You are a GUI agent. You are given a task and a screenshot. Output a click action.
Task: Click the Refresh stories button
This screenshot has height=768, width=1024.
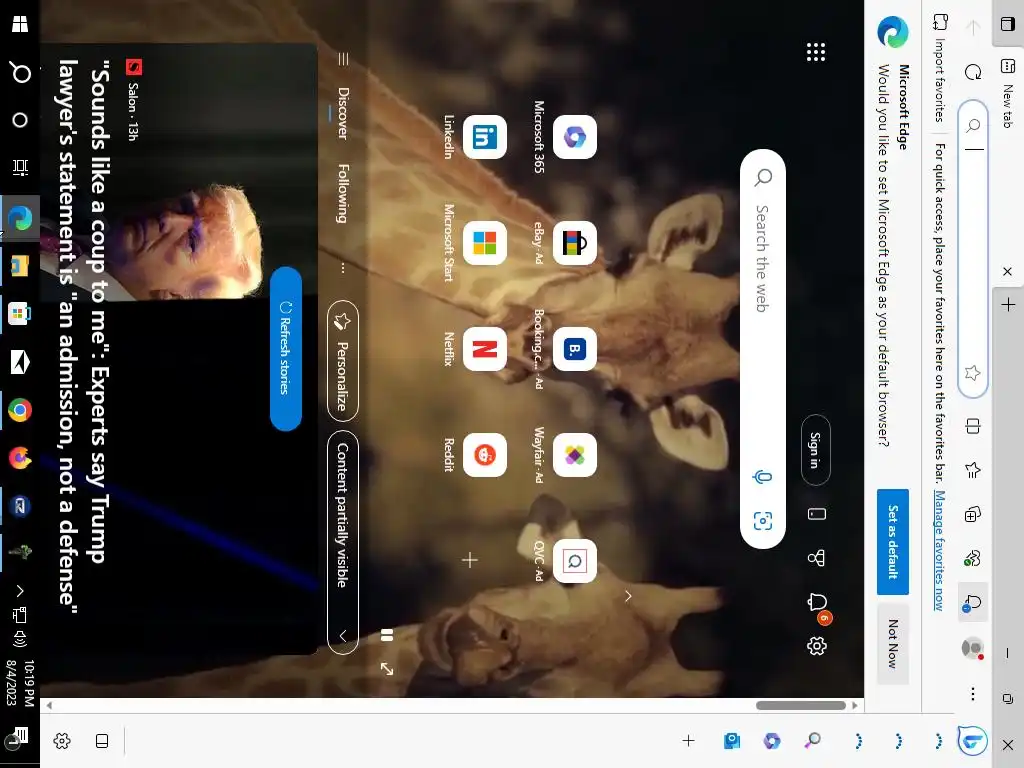(285, 348)
